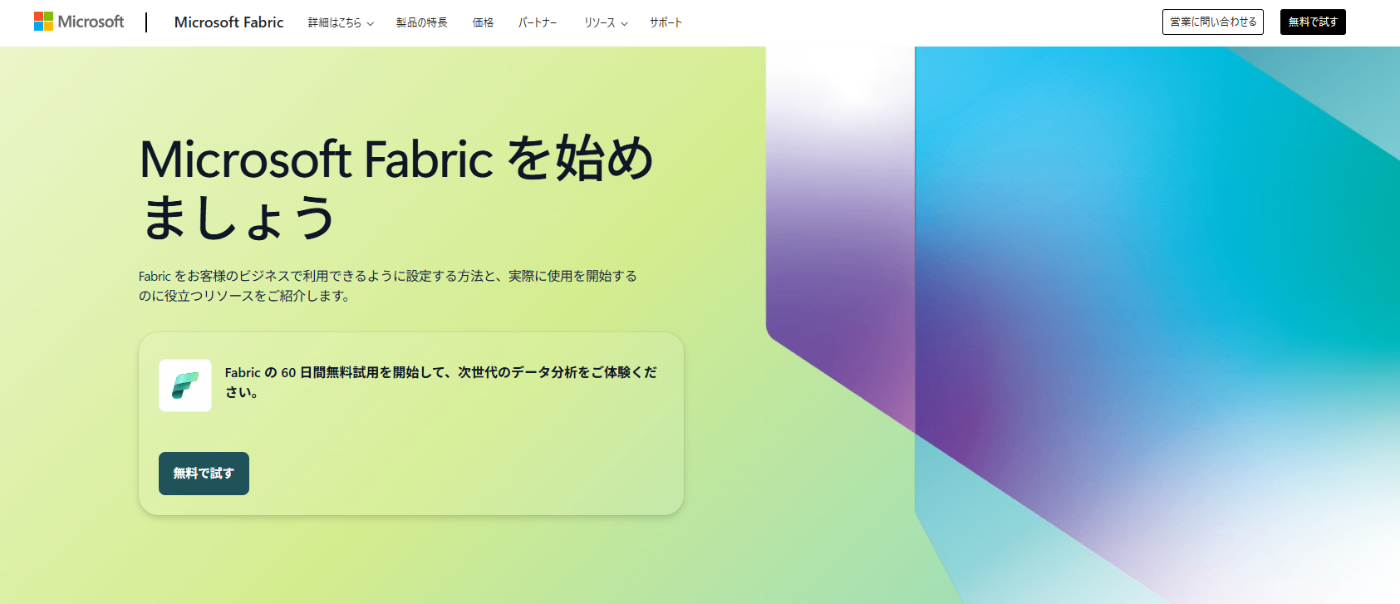
Task: Click the Microsoft logo
Action: click(79, 22)
